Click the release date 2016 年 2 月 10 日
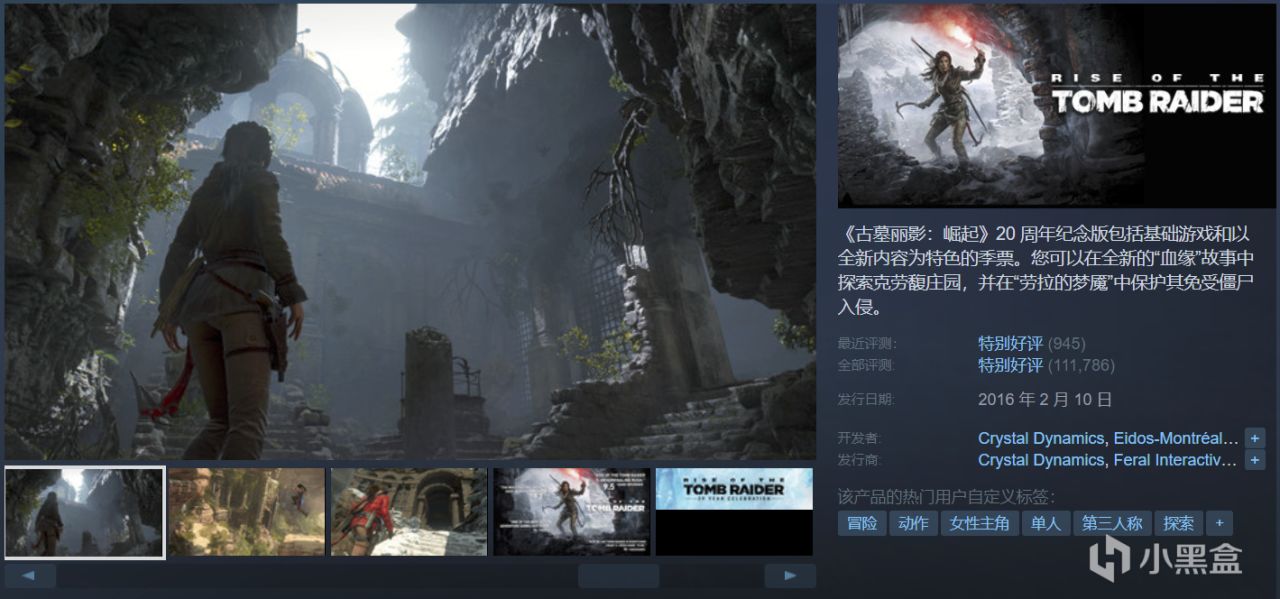This screenshot has height=599, width=1280. 1045,399
